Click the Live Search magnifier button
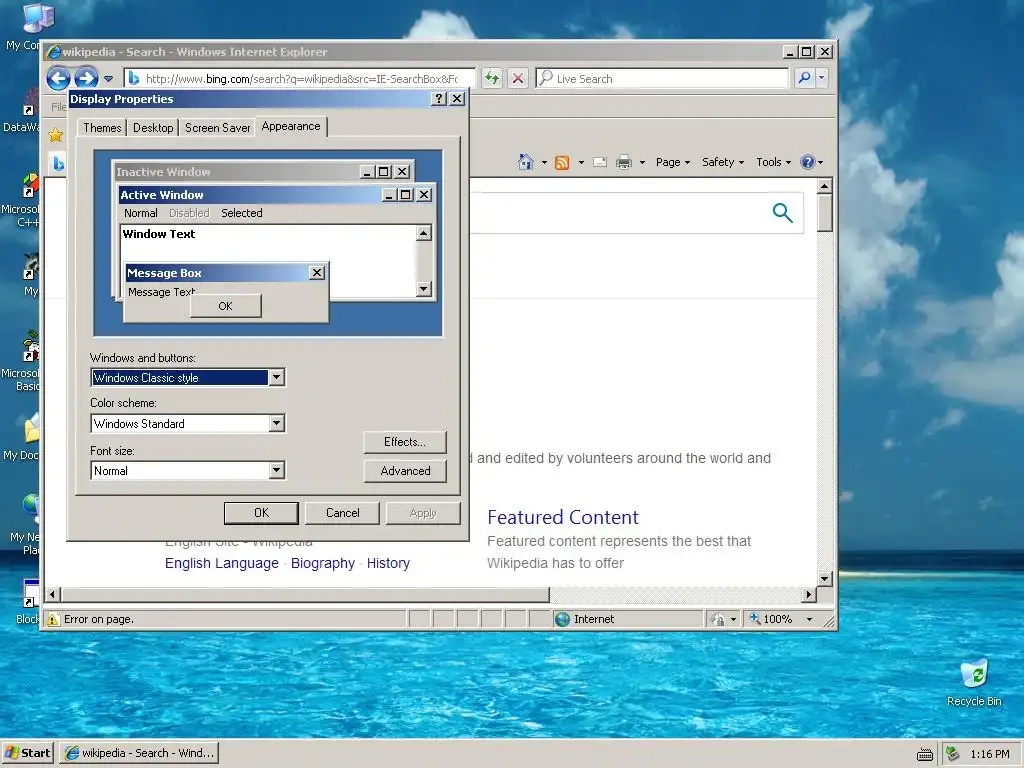Viewport: 1024px width, 768px height. pyautogui.click(x=805, y=78)
